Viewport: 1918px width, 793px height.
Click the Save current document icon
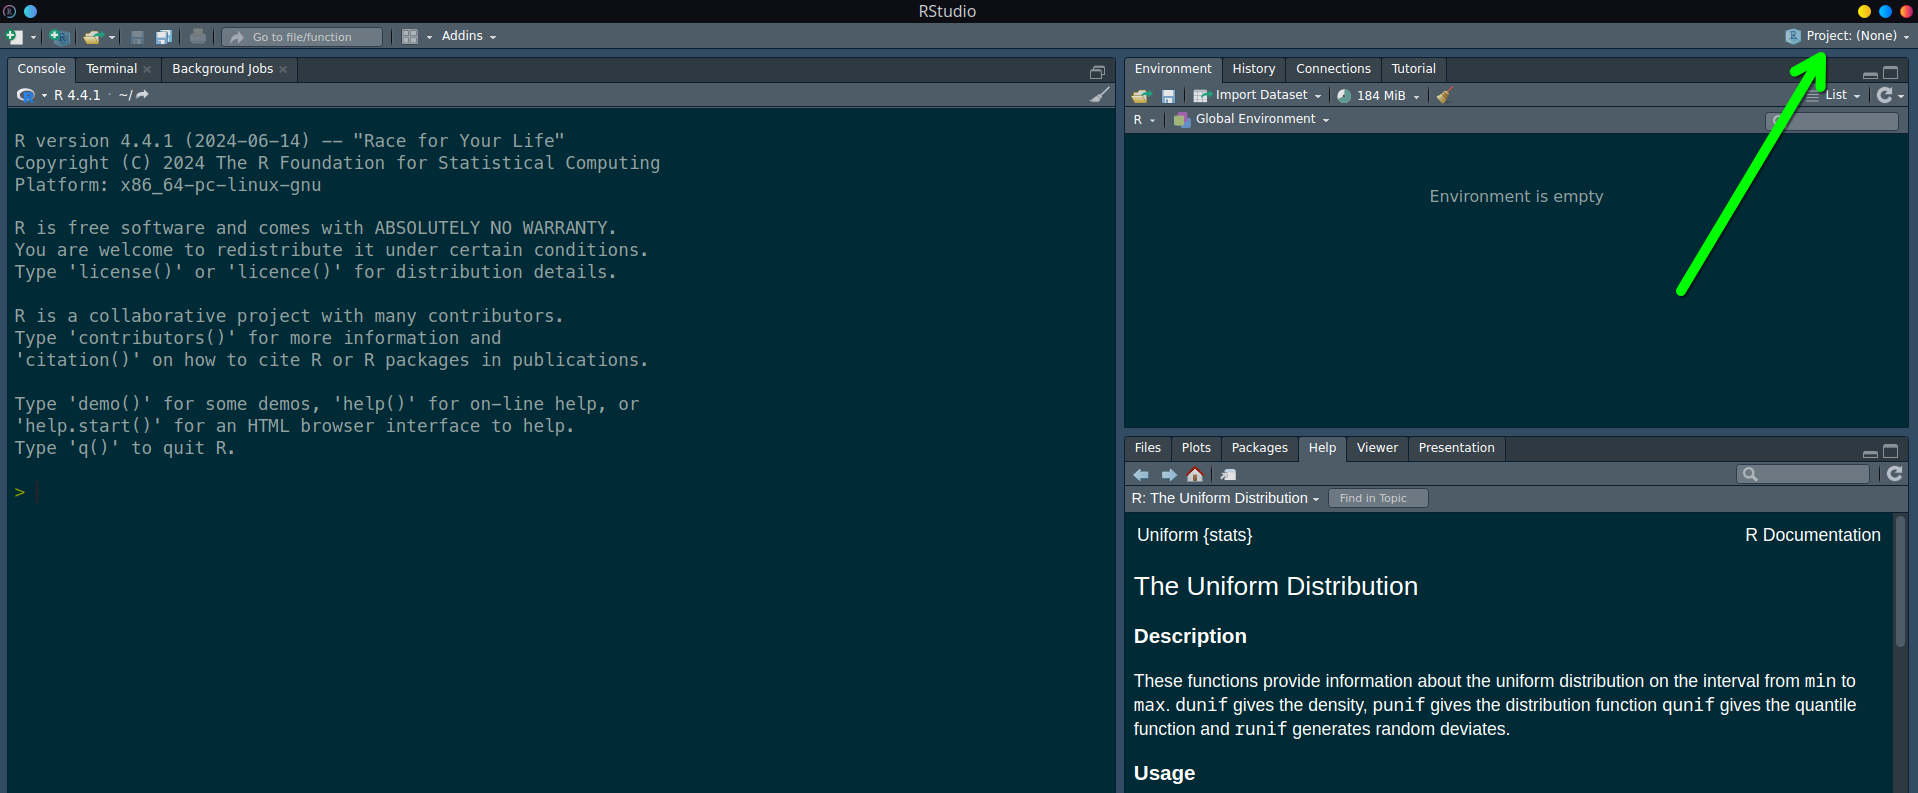click(137, 37)
